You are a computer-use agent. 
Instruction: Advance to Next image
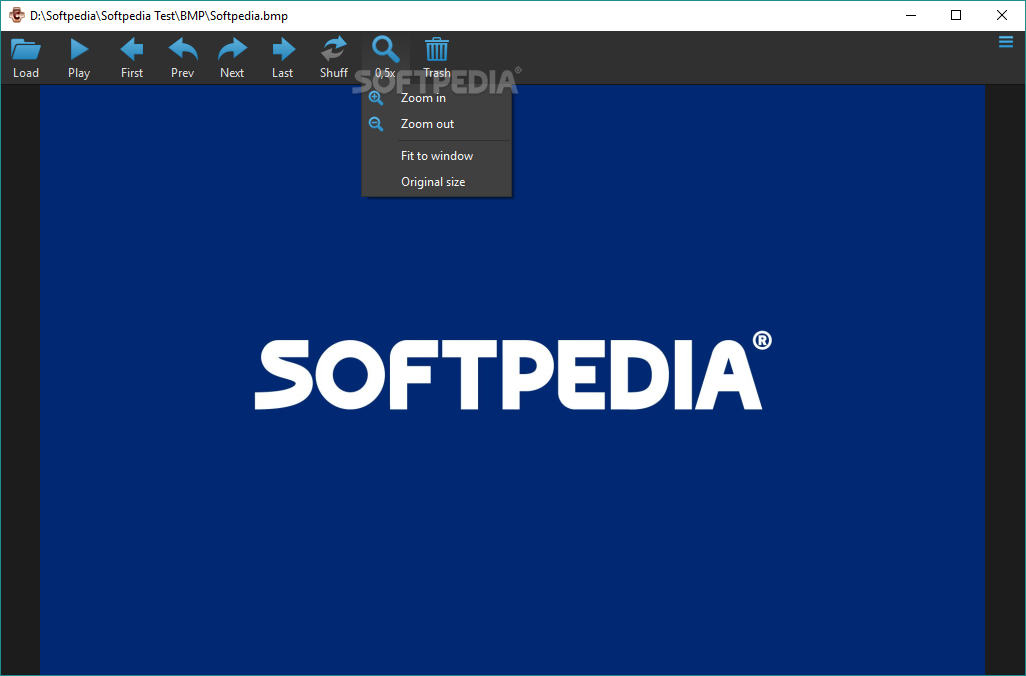[x=232, y=58]
